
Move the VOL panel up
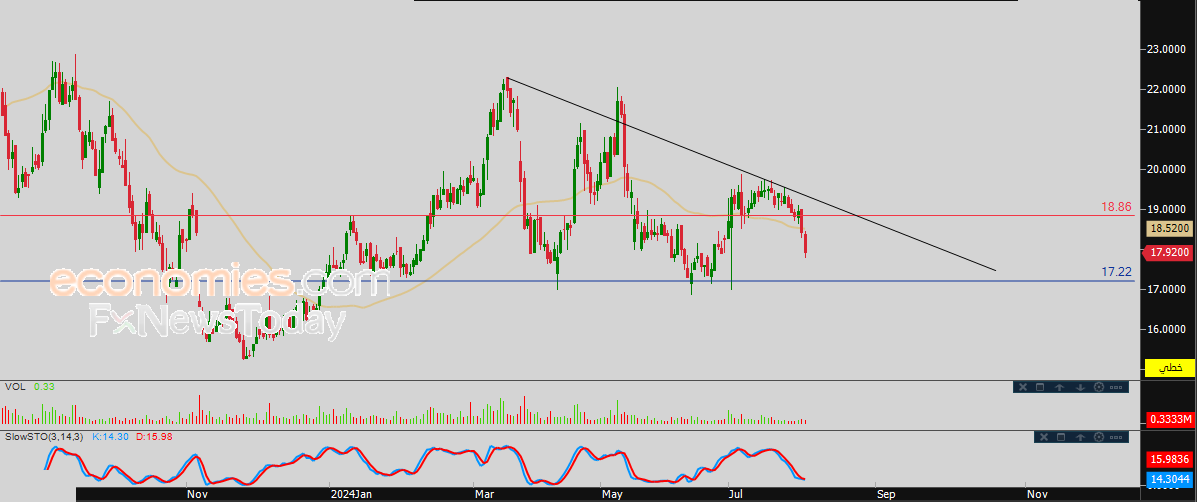click(x=1060, y=387)
